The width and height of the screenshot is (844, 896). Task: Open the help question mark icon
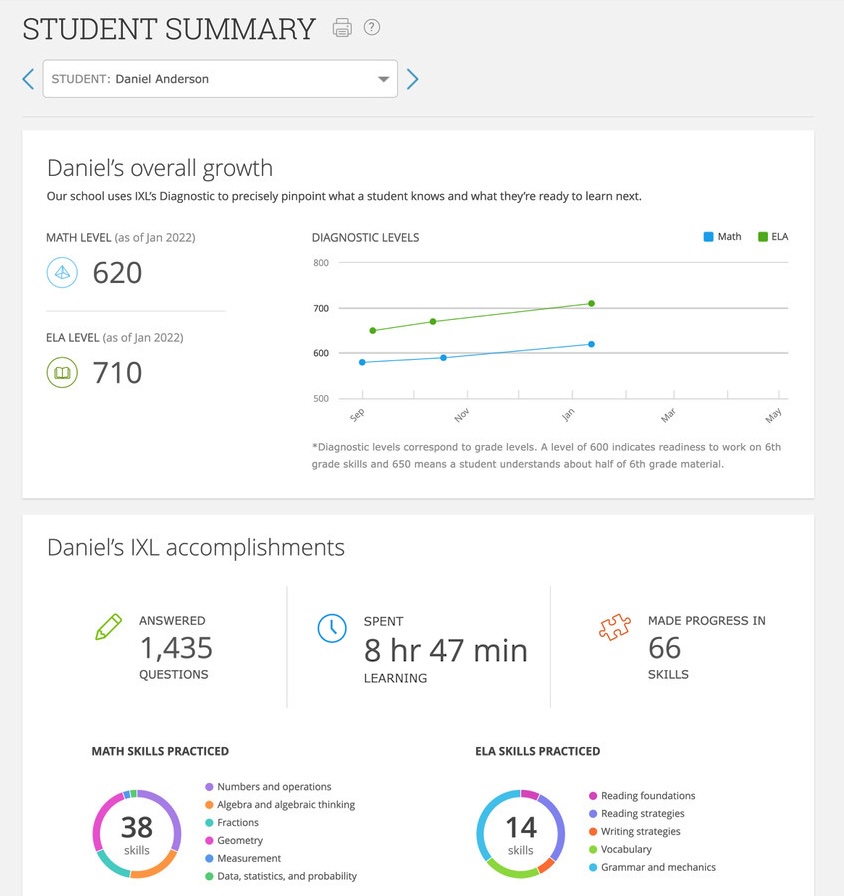coord(372,27)
